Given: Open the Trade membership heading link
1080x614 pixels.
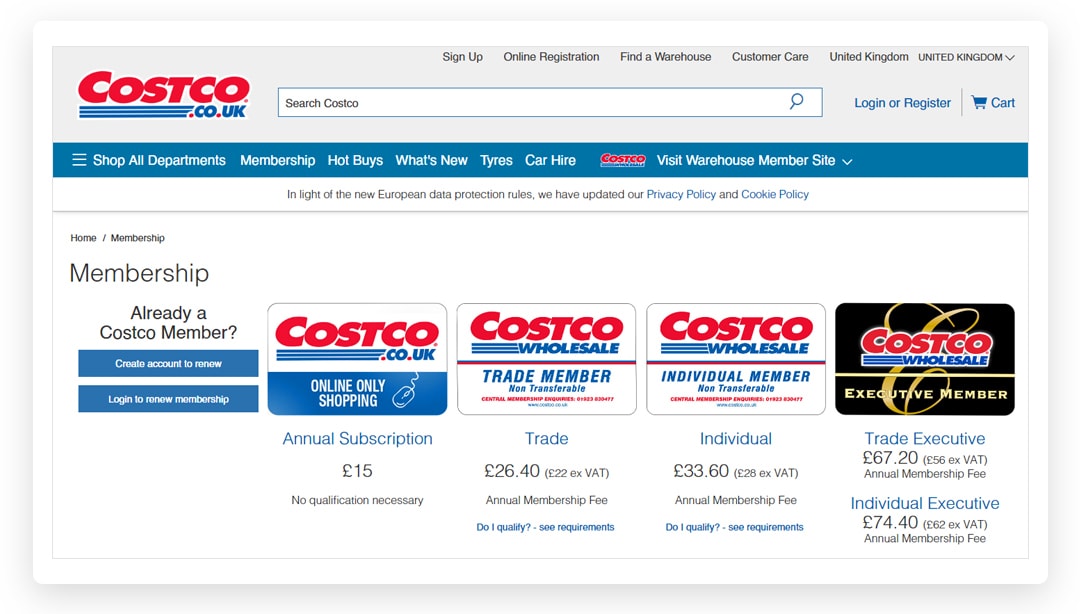Looking at the screenshot, I should 546,438.
